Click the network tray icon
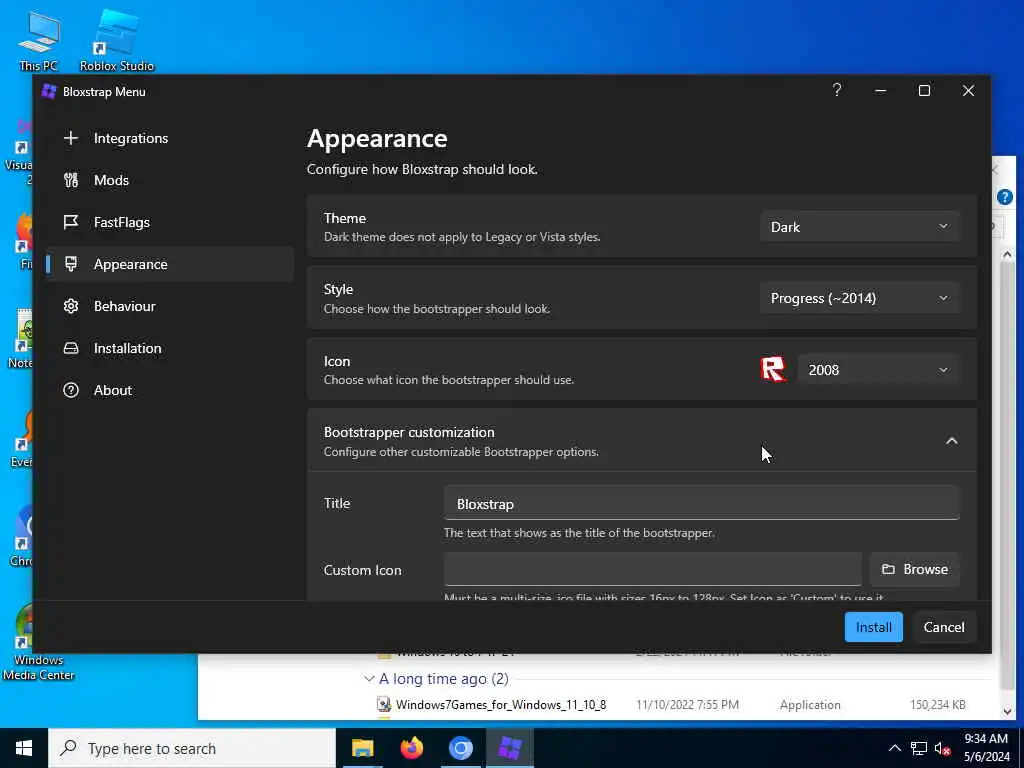The width and height of the screenshot is (1024, 768). coord(919,748)
